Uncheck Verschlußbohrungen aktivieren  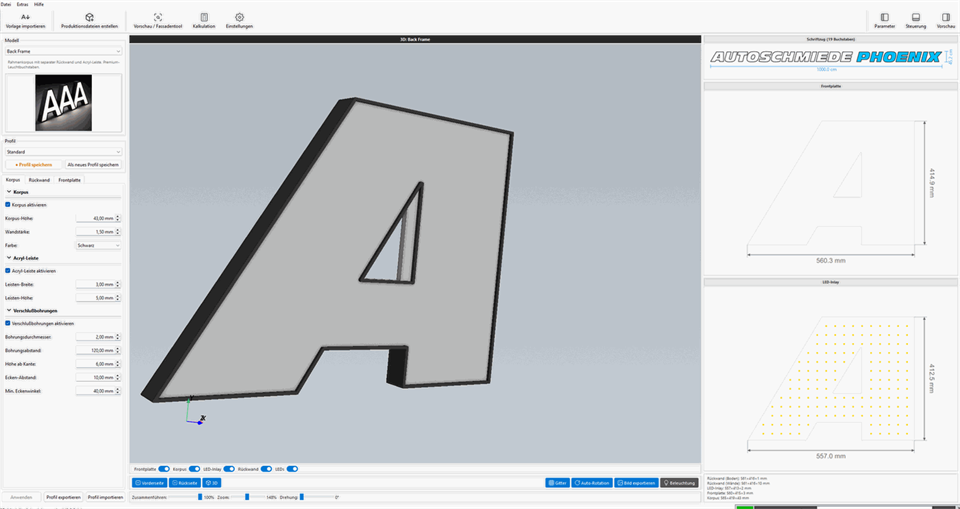point(7,323)
